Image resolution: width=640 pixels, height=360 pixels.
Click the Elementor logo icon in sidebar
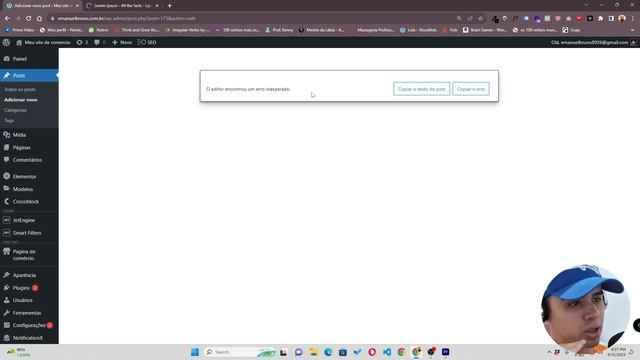[7, 176]
